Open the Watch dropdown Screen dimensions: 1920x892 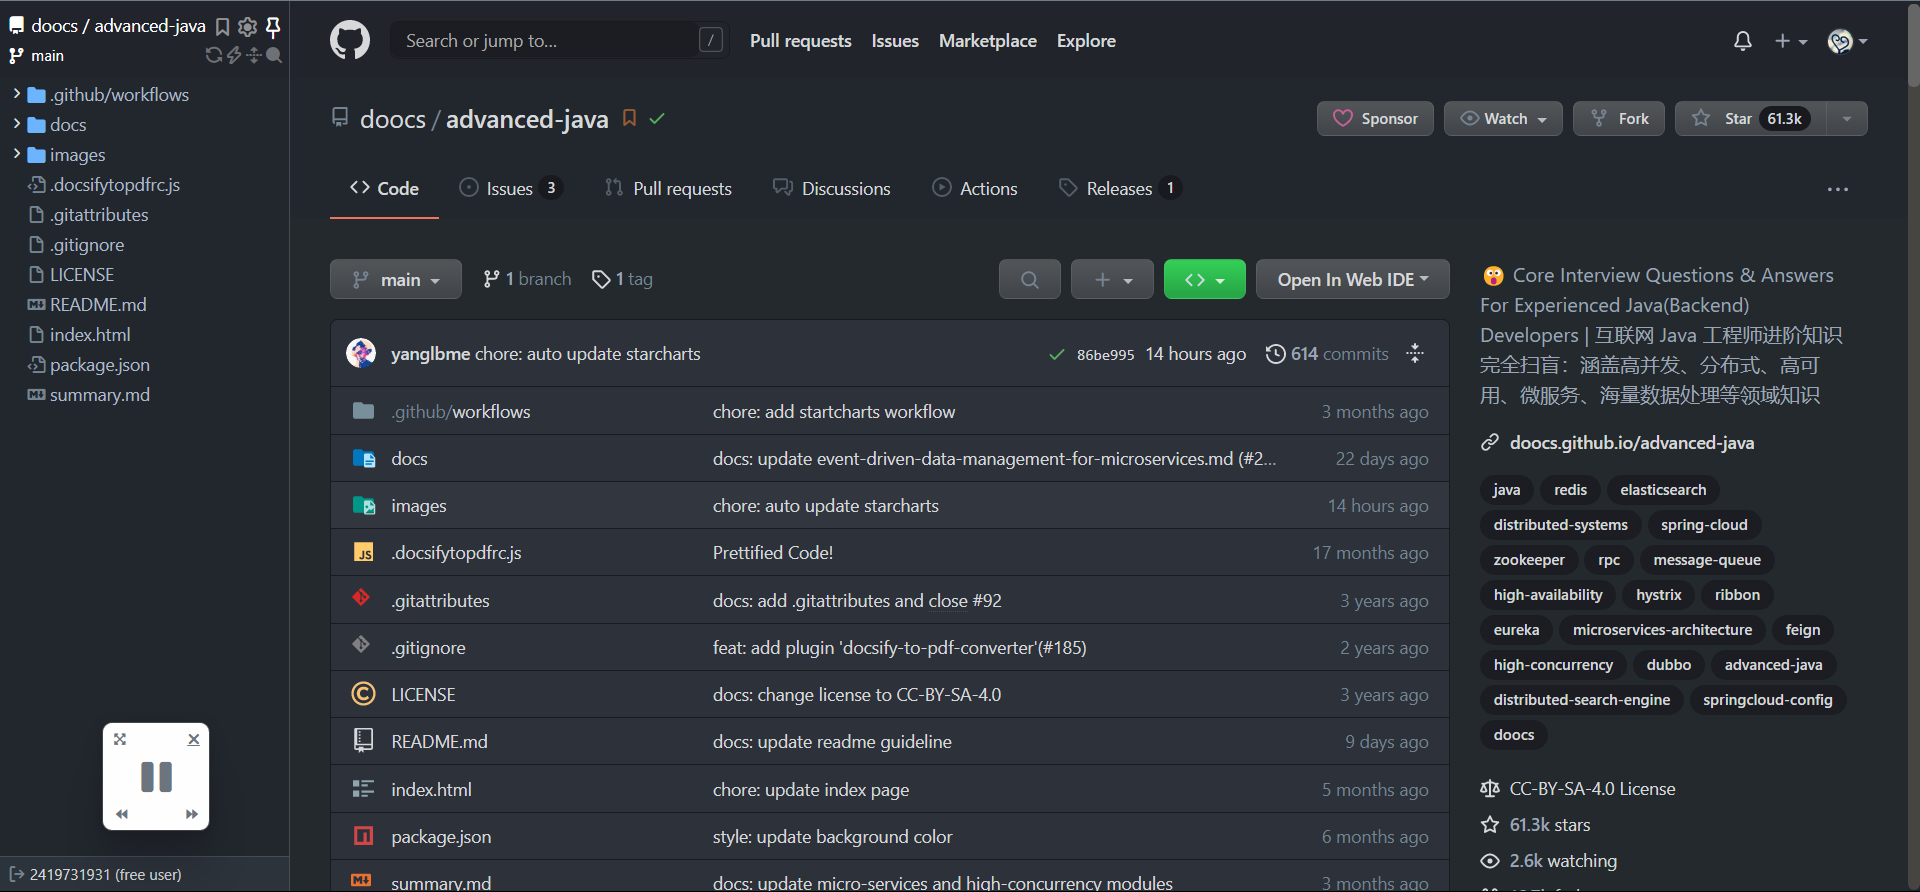1503,119
